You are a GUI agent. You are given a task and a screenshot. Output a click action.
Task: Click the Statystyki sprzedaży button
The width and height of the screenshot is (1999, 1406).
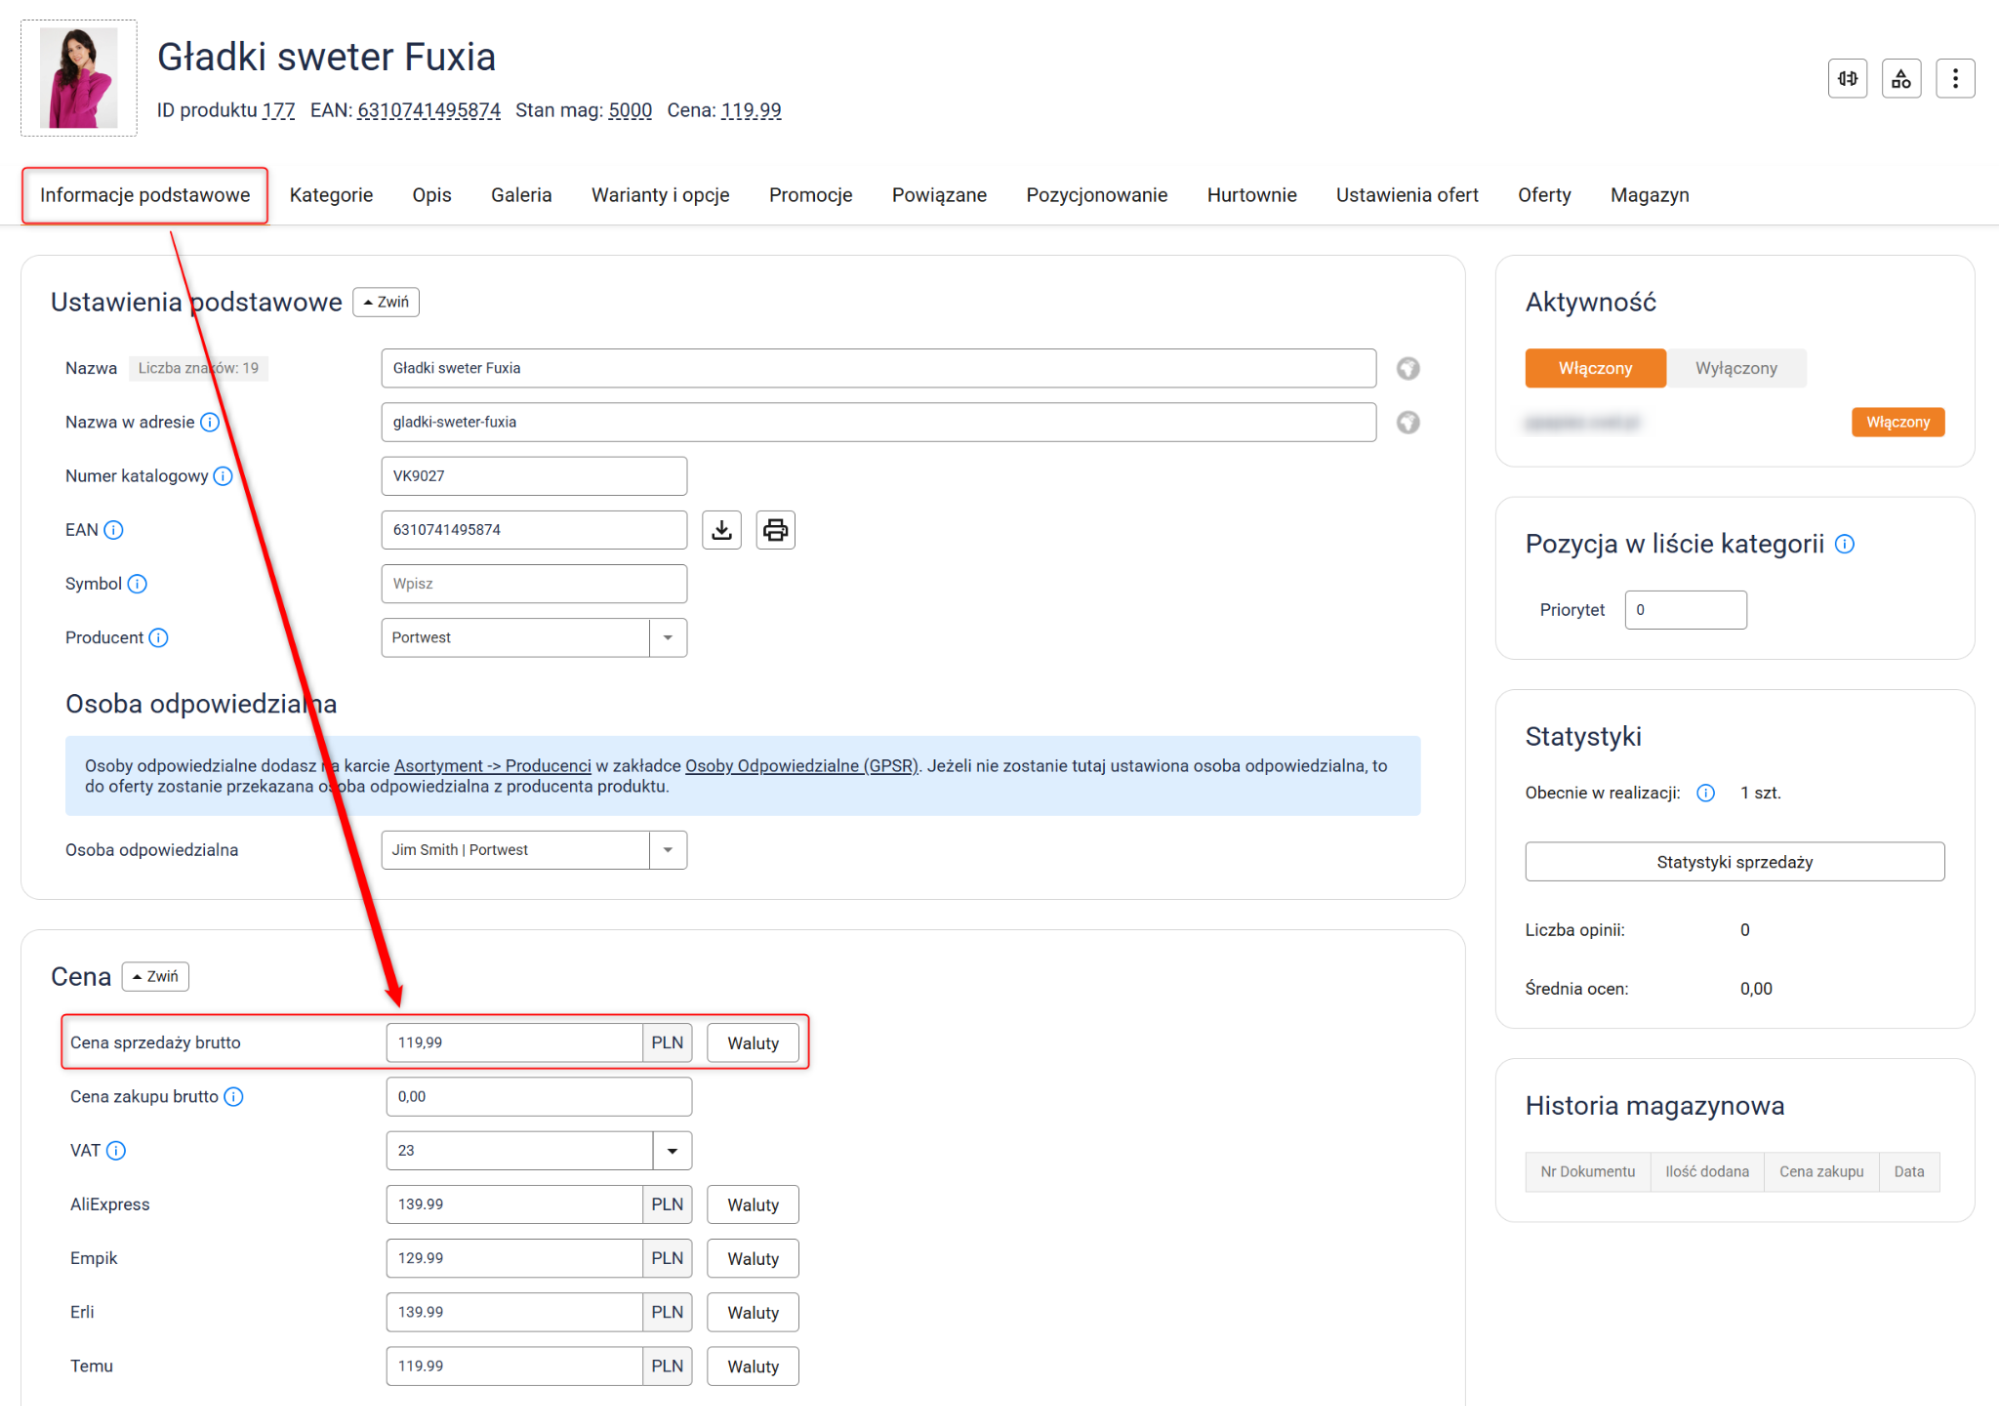tap(1734, 862)
